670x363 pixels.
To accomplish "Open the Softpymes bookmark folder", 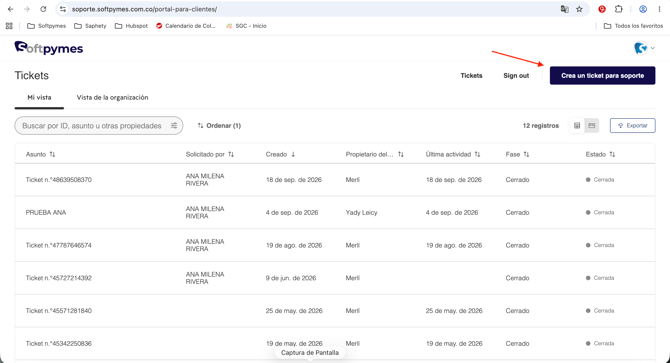I will pyautogui.click(x=47, y=26).
